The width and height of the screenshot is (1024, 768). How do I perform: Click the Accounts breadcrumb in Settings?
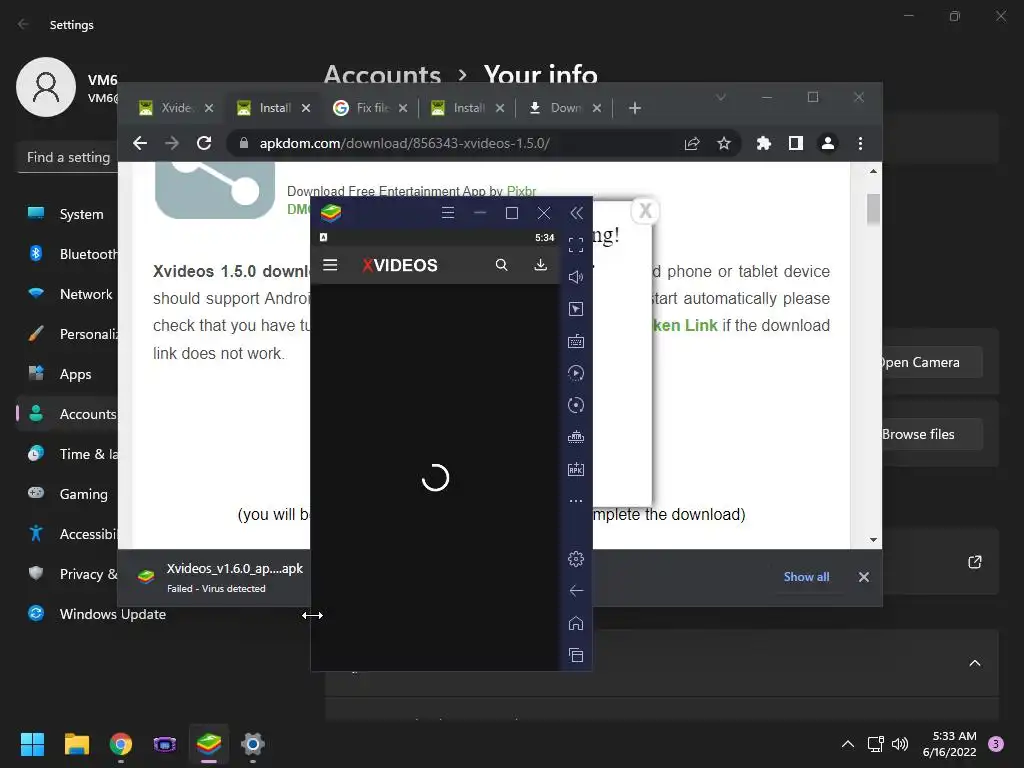pos(382,74)
